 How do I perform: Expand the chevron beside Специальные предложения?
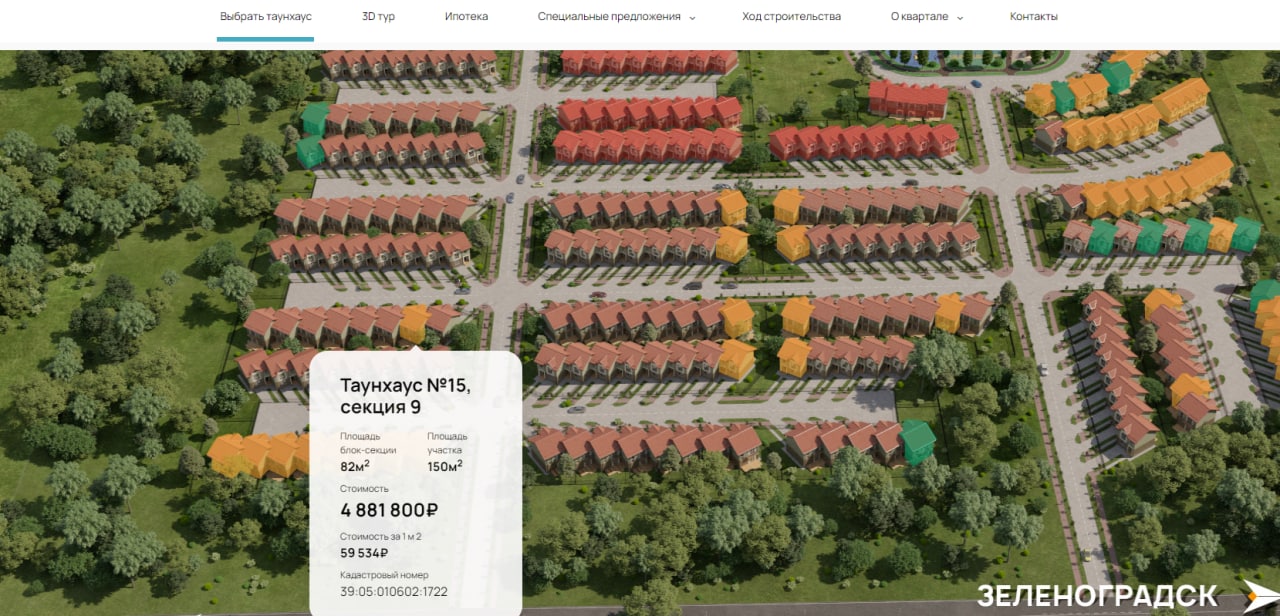click(692, 17)
